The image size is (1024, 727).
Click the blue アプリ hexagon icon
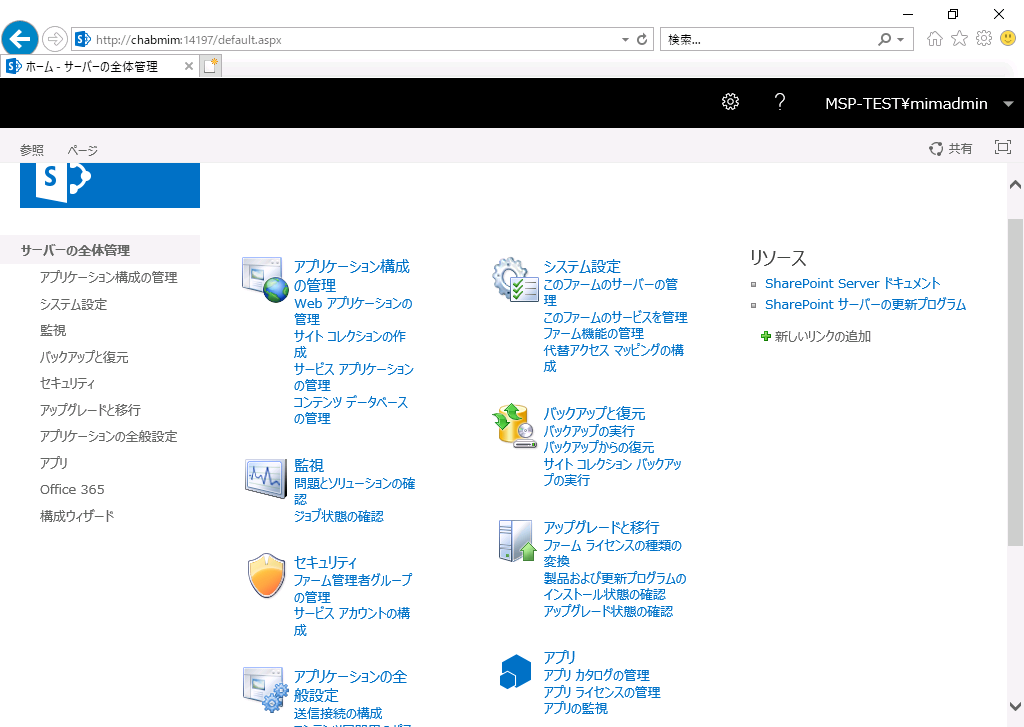pos(515,671)
